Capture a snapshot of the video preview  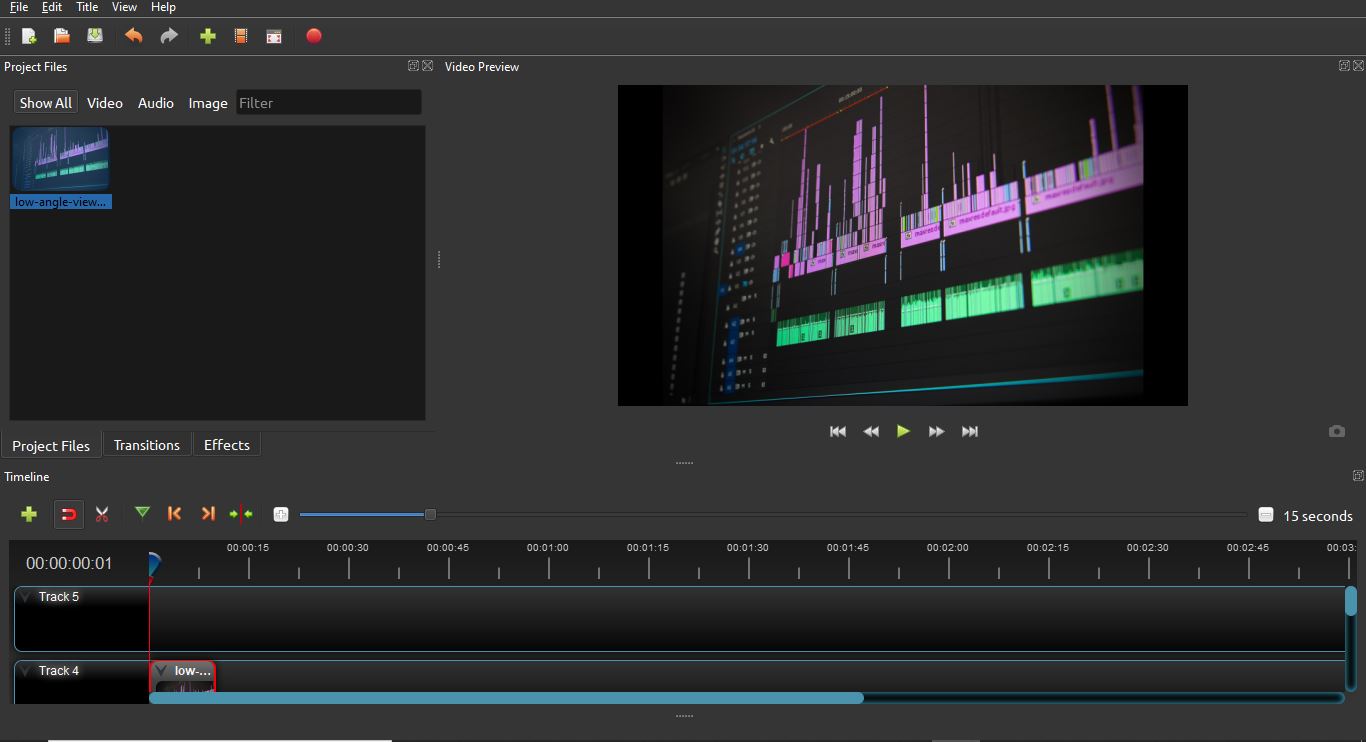[1337, 430]
